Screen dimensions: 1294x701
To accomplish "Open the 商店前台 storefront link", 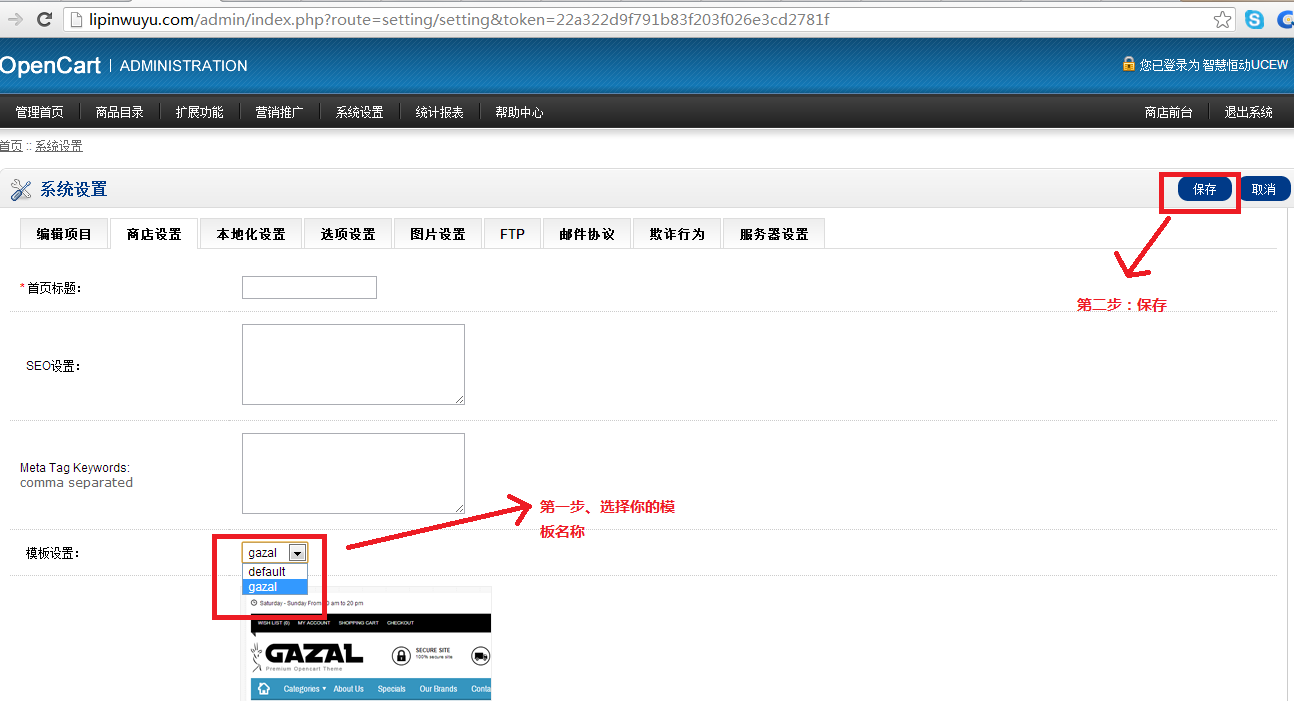I will 1168,111.
